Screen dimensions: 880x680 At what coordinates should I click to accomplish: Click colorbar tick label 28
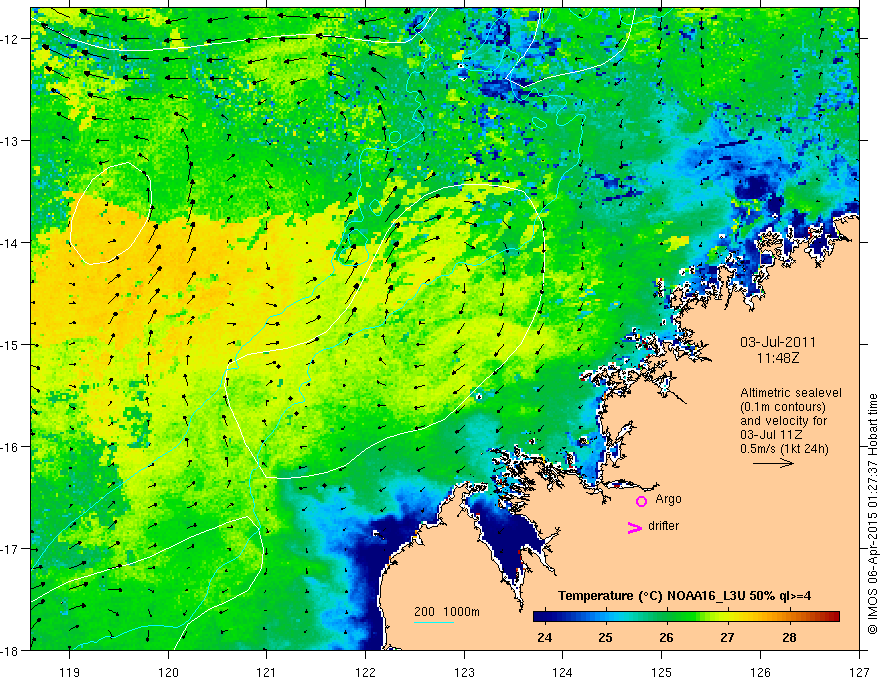[x=789, y=638]
